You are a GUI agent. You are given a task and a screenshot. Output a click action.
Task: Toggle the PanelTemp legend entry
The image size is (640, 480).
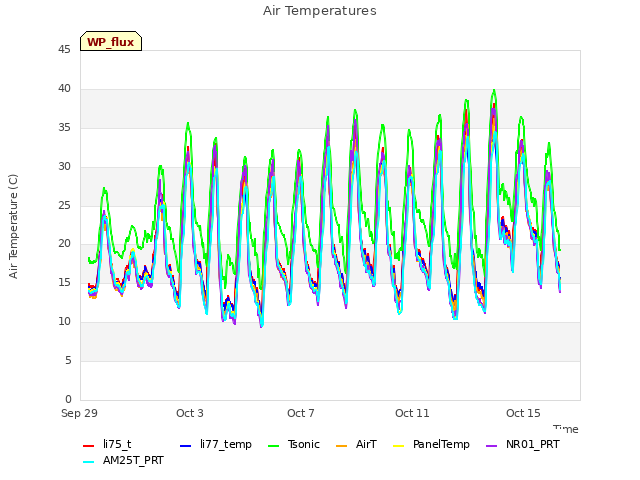(431, 444)
